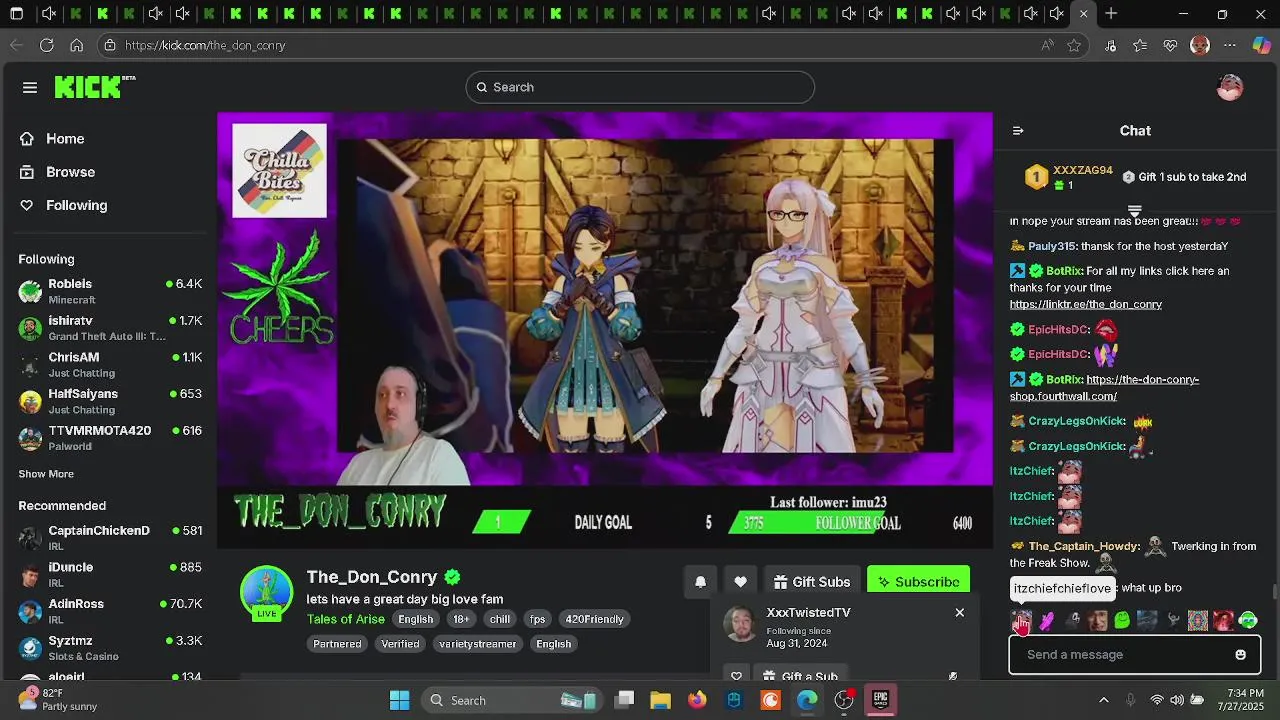Image resolution: width=1280 pixels, height=720 pixels.
Task: Insert the purple hand emote
Action: (x=1047, y=621)
